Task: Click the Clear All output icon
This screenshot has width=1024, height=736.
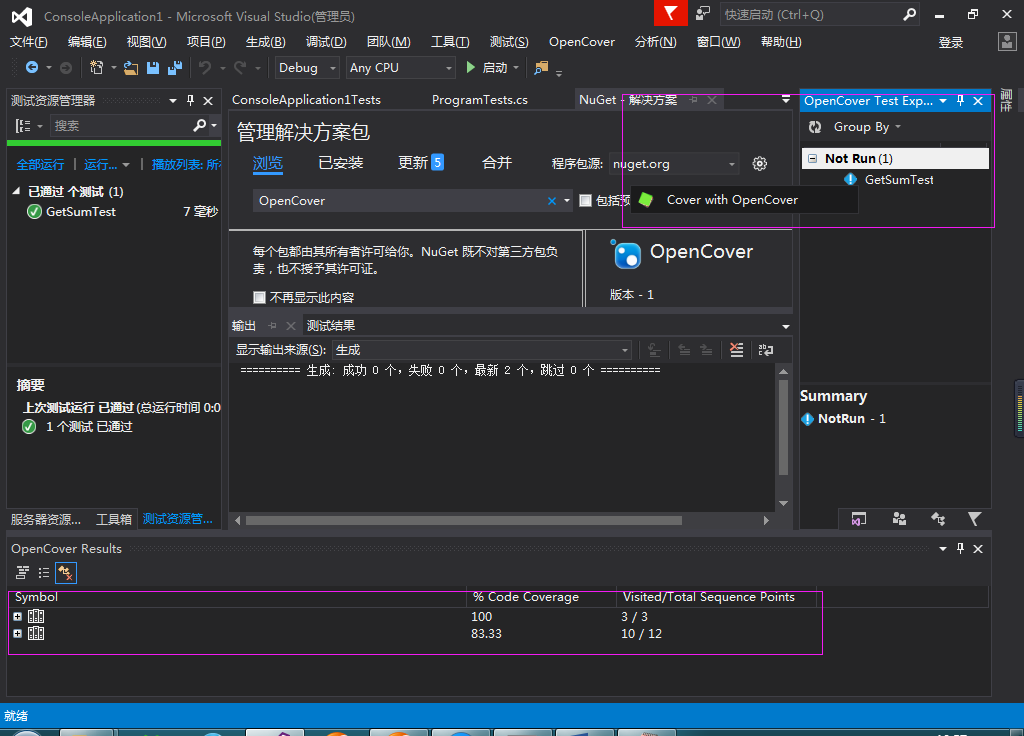Action: (x=737, y=350)
